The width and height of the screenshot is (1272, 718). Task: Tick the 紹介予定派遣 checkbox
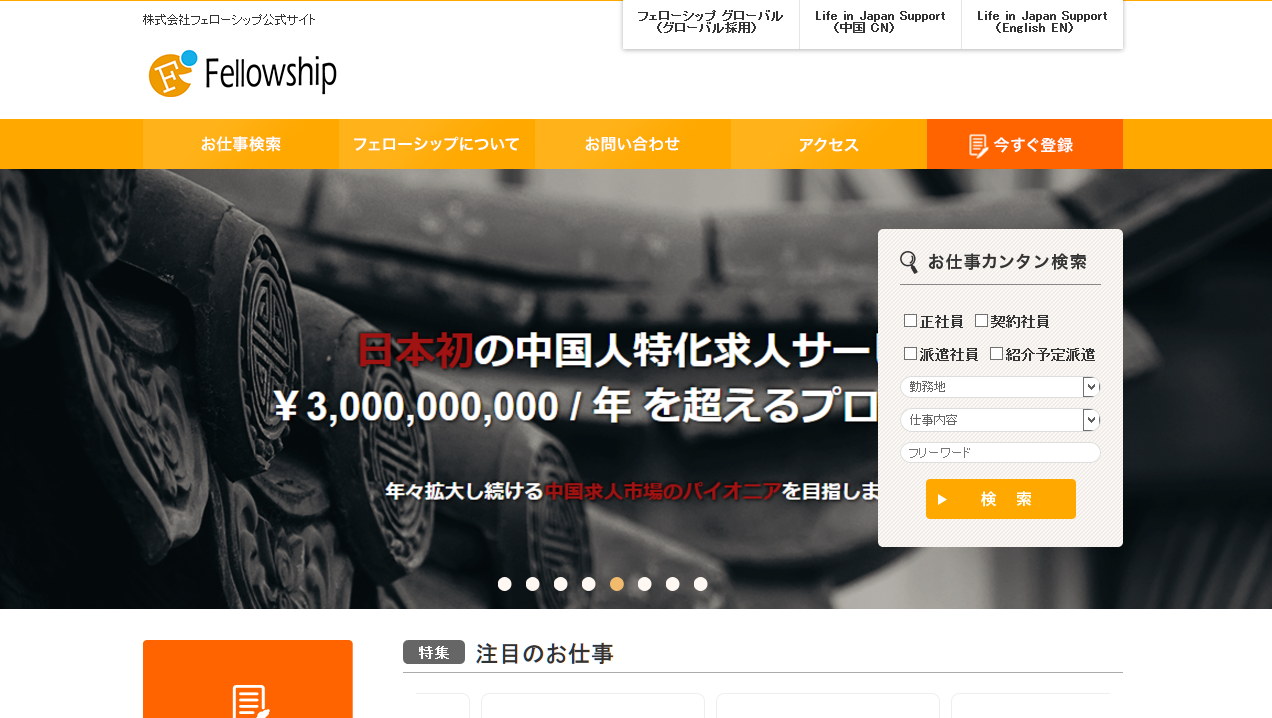tap(996, 354)
